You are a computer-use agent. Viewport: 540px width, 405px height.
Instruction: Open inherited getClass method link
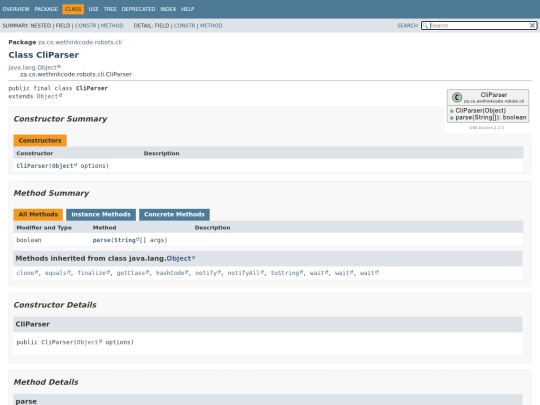[133, 273]
